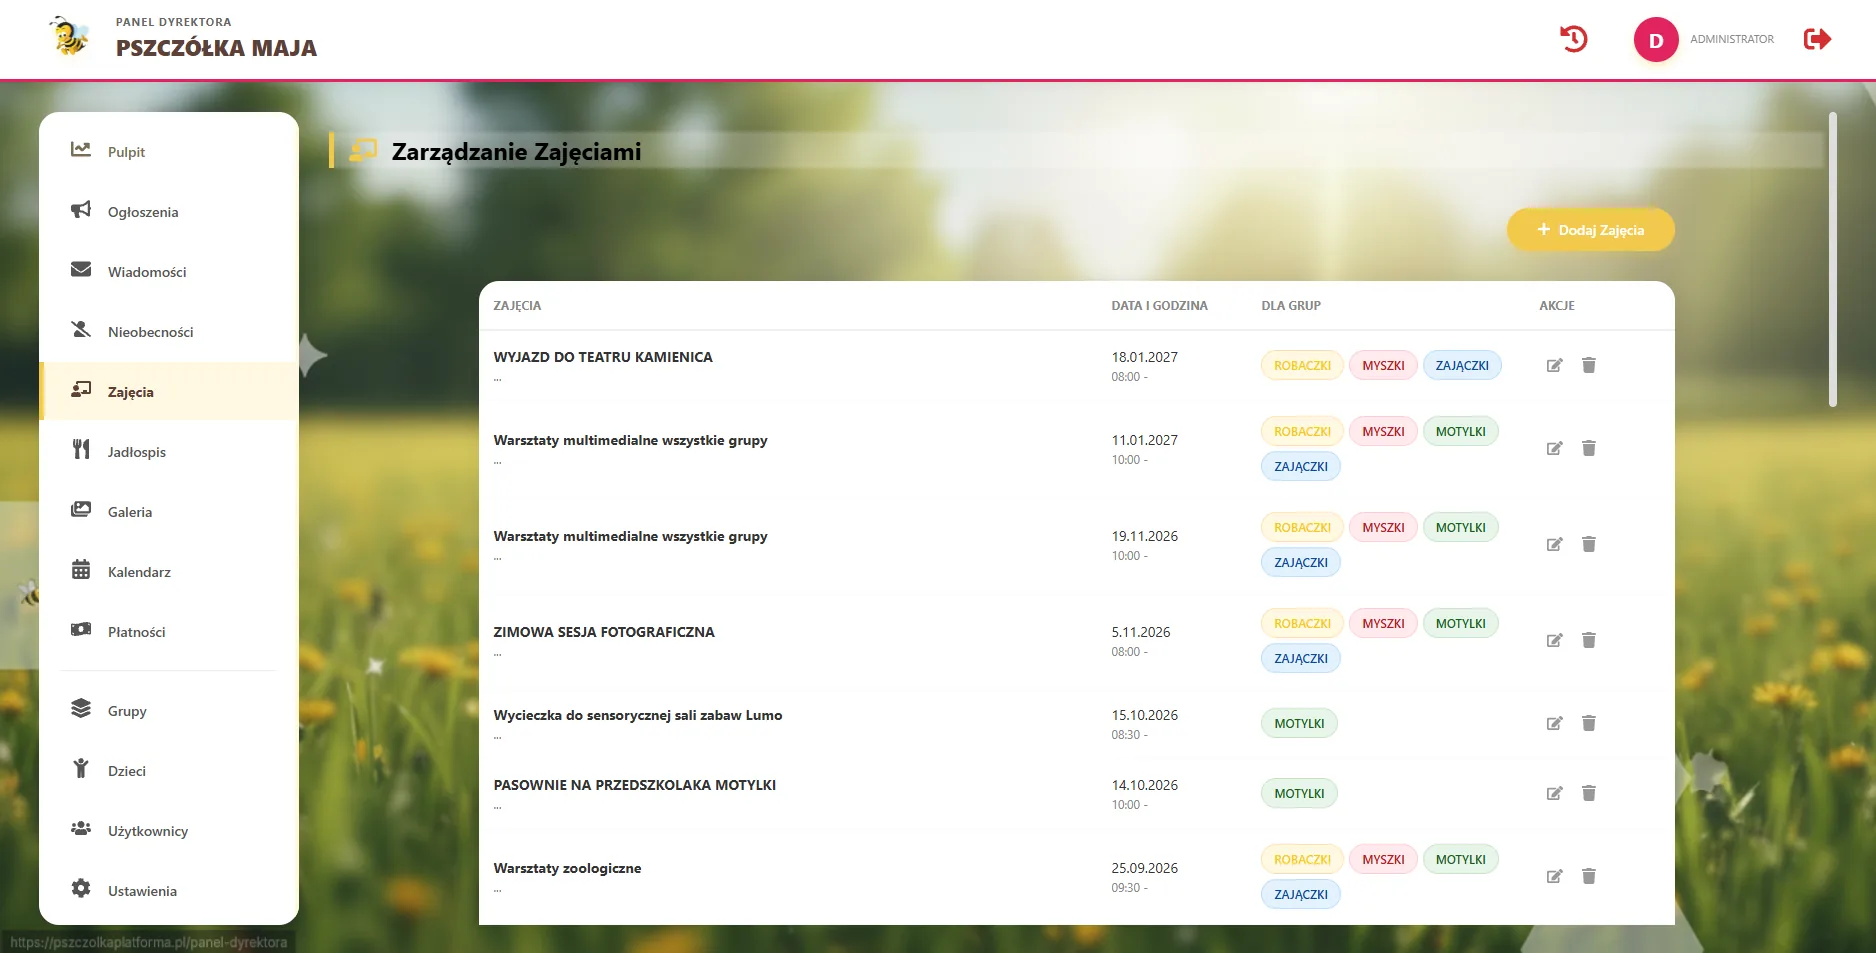Delete the Warsztaty zoologiczne entry
The width and height of the screenshot is (1876, 953).
(1589, 876)
